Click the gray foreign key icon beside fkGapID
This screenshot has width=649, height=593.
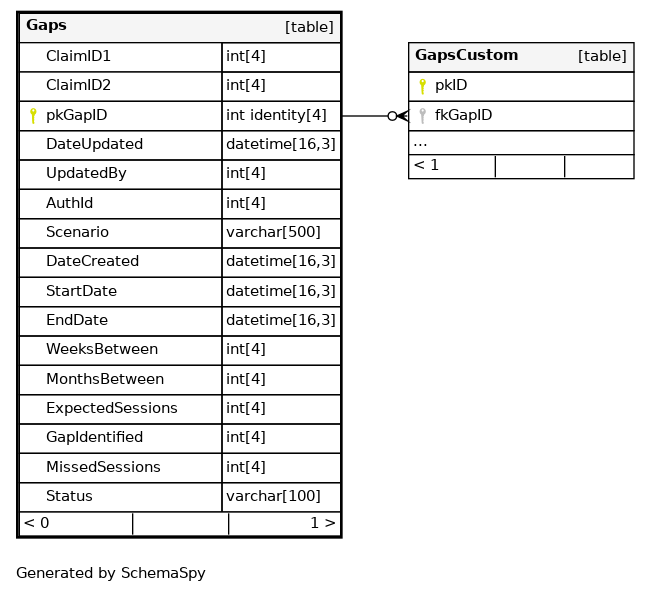pyautogui.click(x=422, y=116)
